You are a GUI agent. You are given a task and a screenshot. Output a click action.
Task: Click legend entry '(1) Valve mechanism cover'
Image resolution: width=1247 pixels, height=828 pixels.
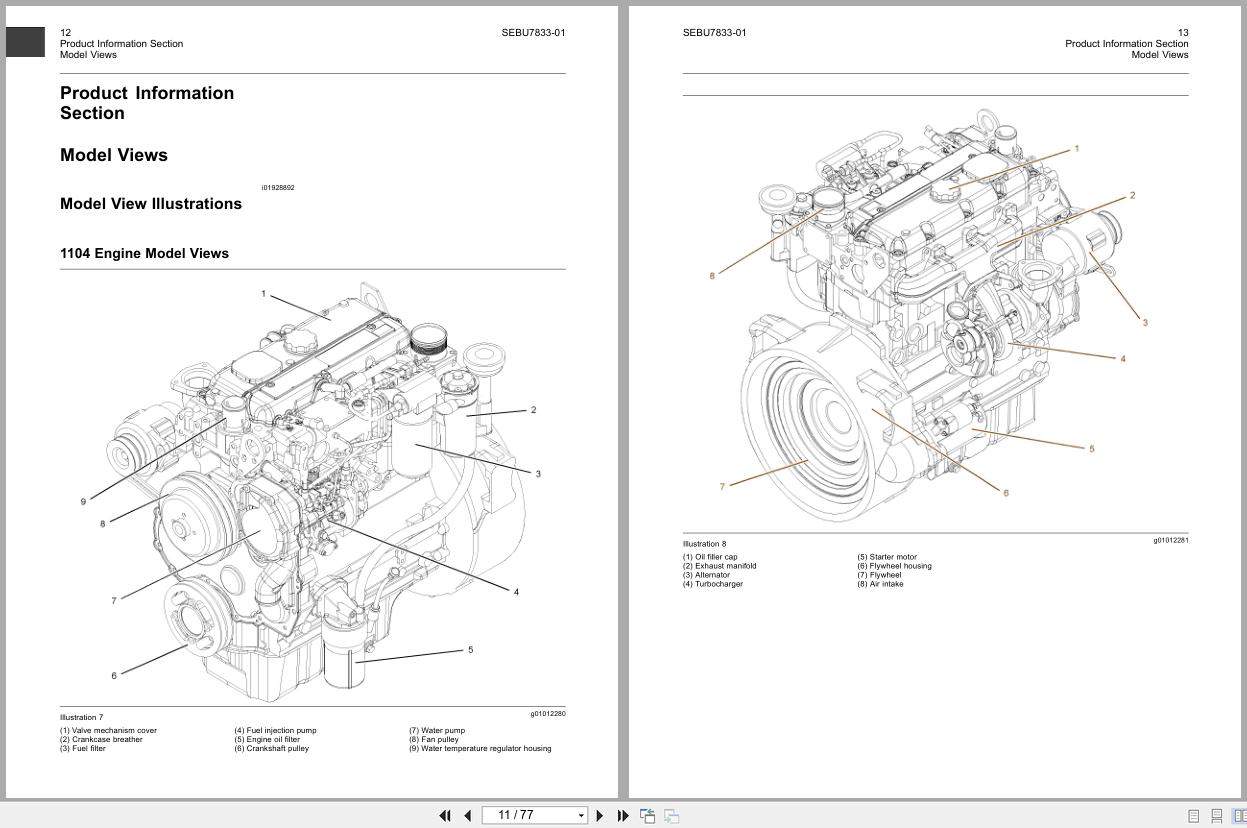pos(108,730)
